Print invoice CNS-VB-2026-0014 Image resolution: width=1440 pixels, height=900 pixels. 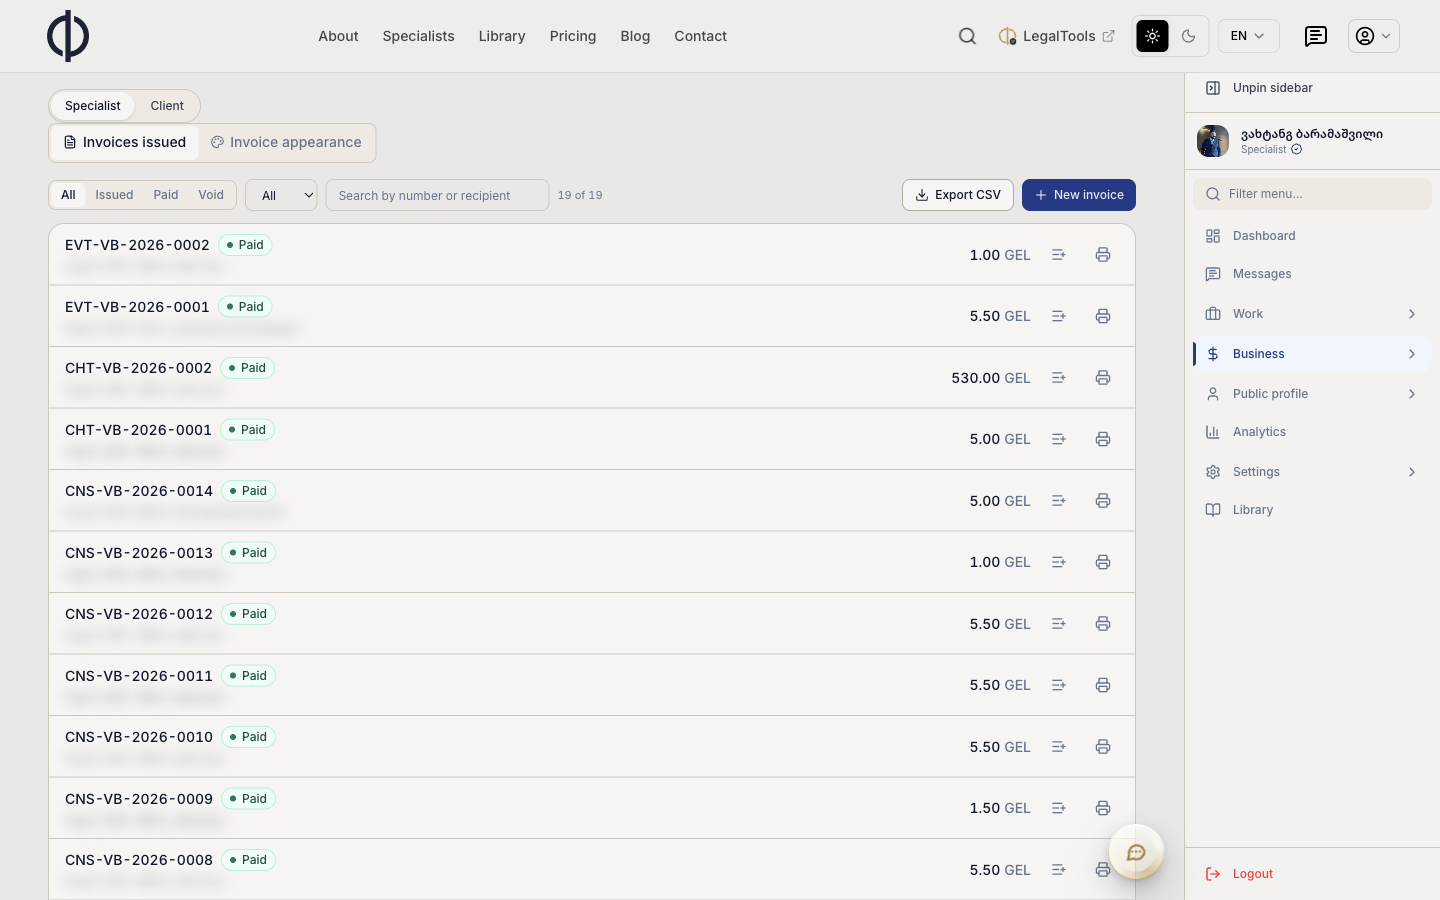pyautogui.click(x=1103, y=501)
